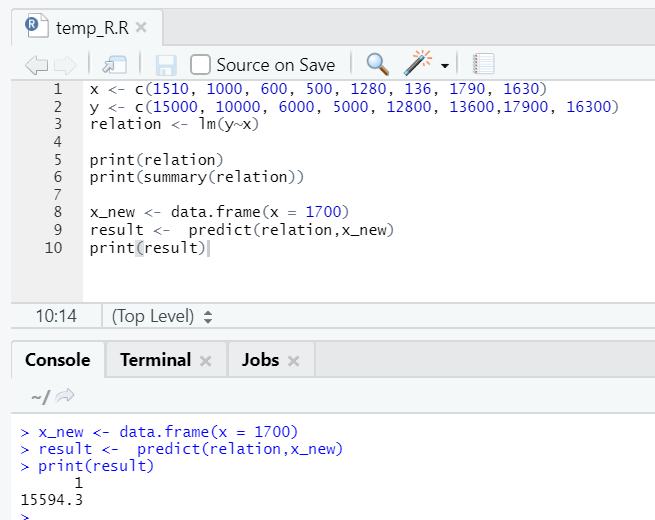Click the 10:14 cursor position indicator
Image resolution: width=655 pixels, height=520 pixels.
56,316
